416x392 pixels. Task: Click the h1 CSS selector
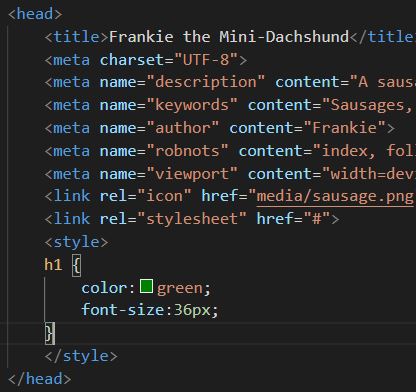(x=53, y=265)
